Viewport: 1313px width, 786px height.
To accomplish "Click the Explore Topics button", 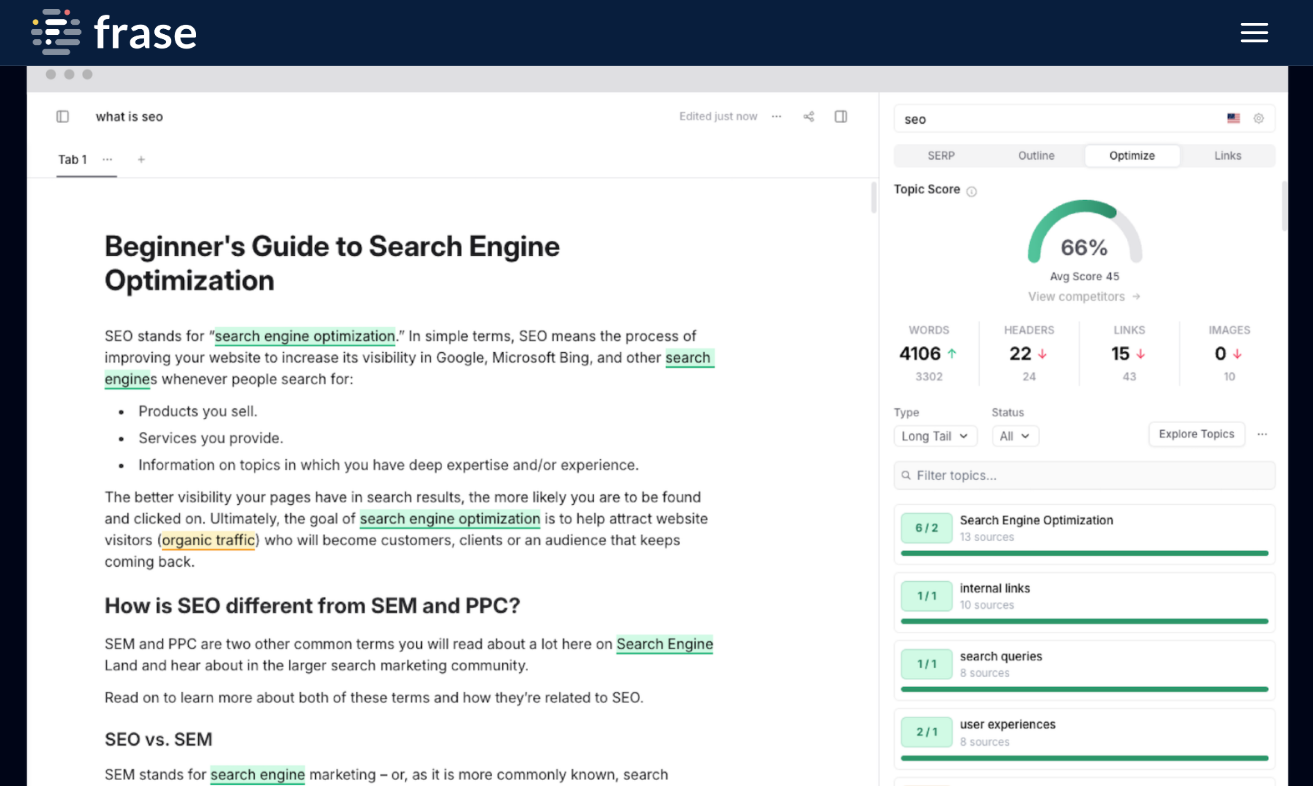I will click(1196, 434).
